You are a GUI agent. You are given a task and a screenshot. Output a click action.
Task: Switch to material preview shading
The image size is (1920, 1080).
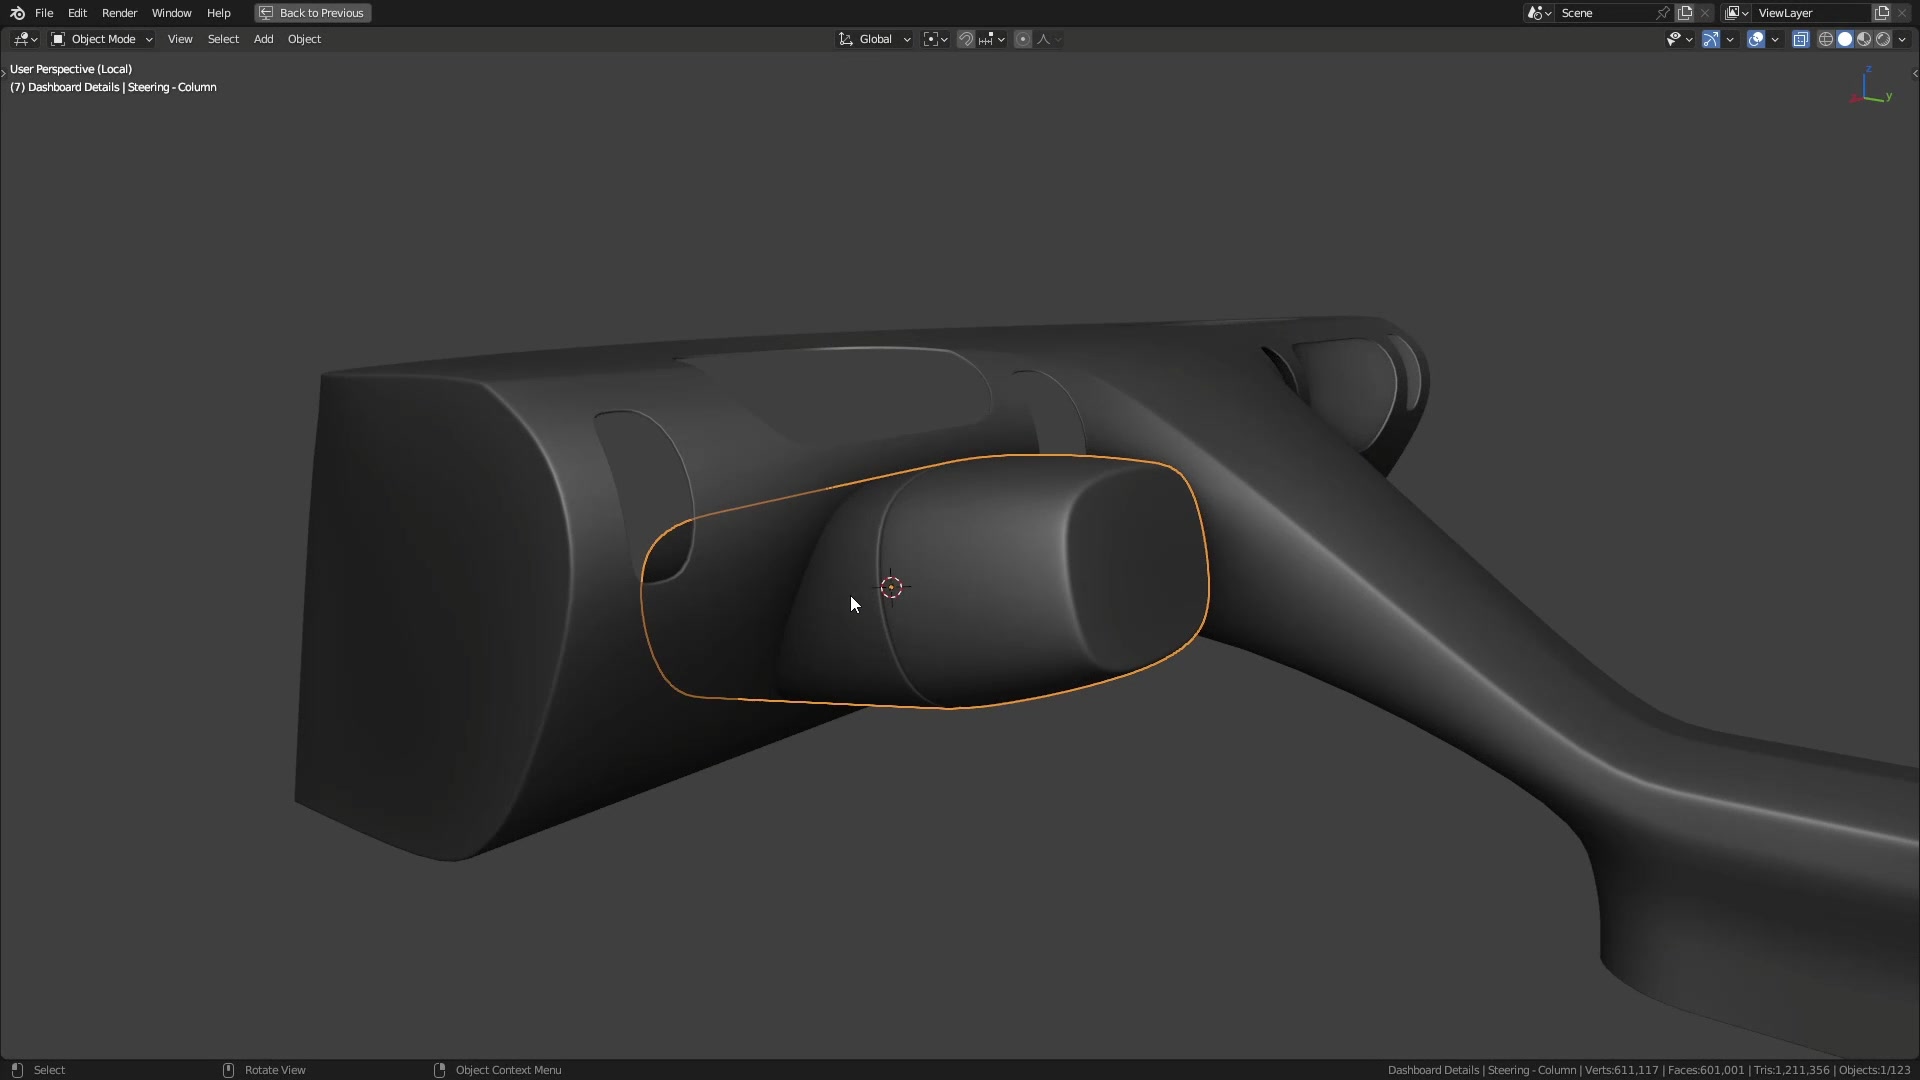pyautogui.click(x=1864, y=39)
